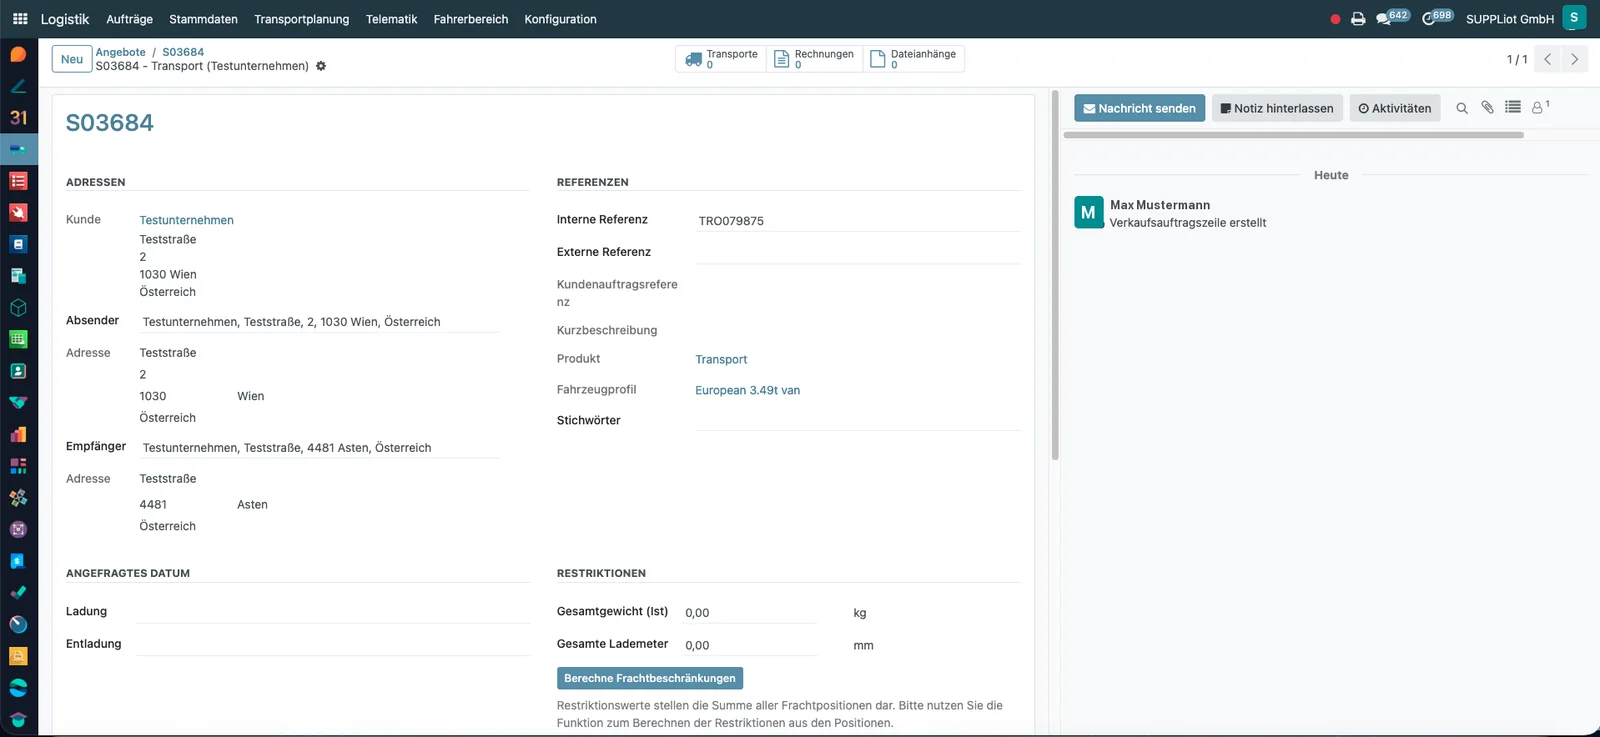The image size is (1600, 737).
Task: Click the paperclip attachments icon
Action: click(x=1487, y=107)
